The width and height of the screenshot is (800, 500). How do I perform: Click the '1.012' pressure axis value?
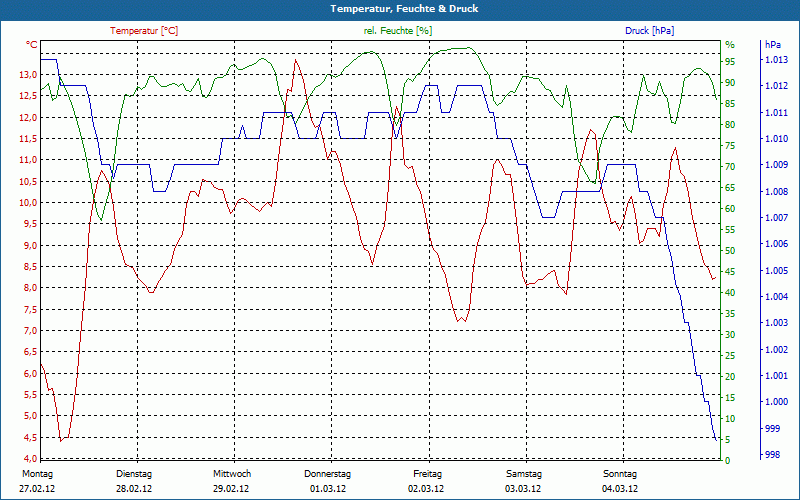776,86
